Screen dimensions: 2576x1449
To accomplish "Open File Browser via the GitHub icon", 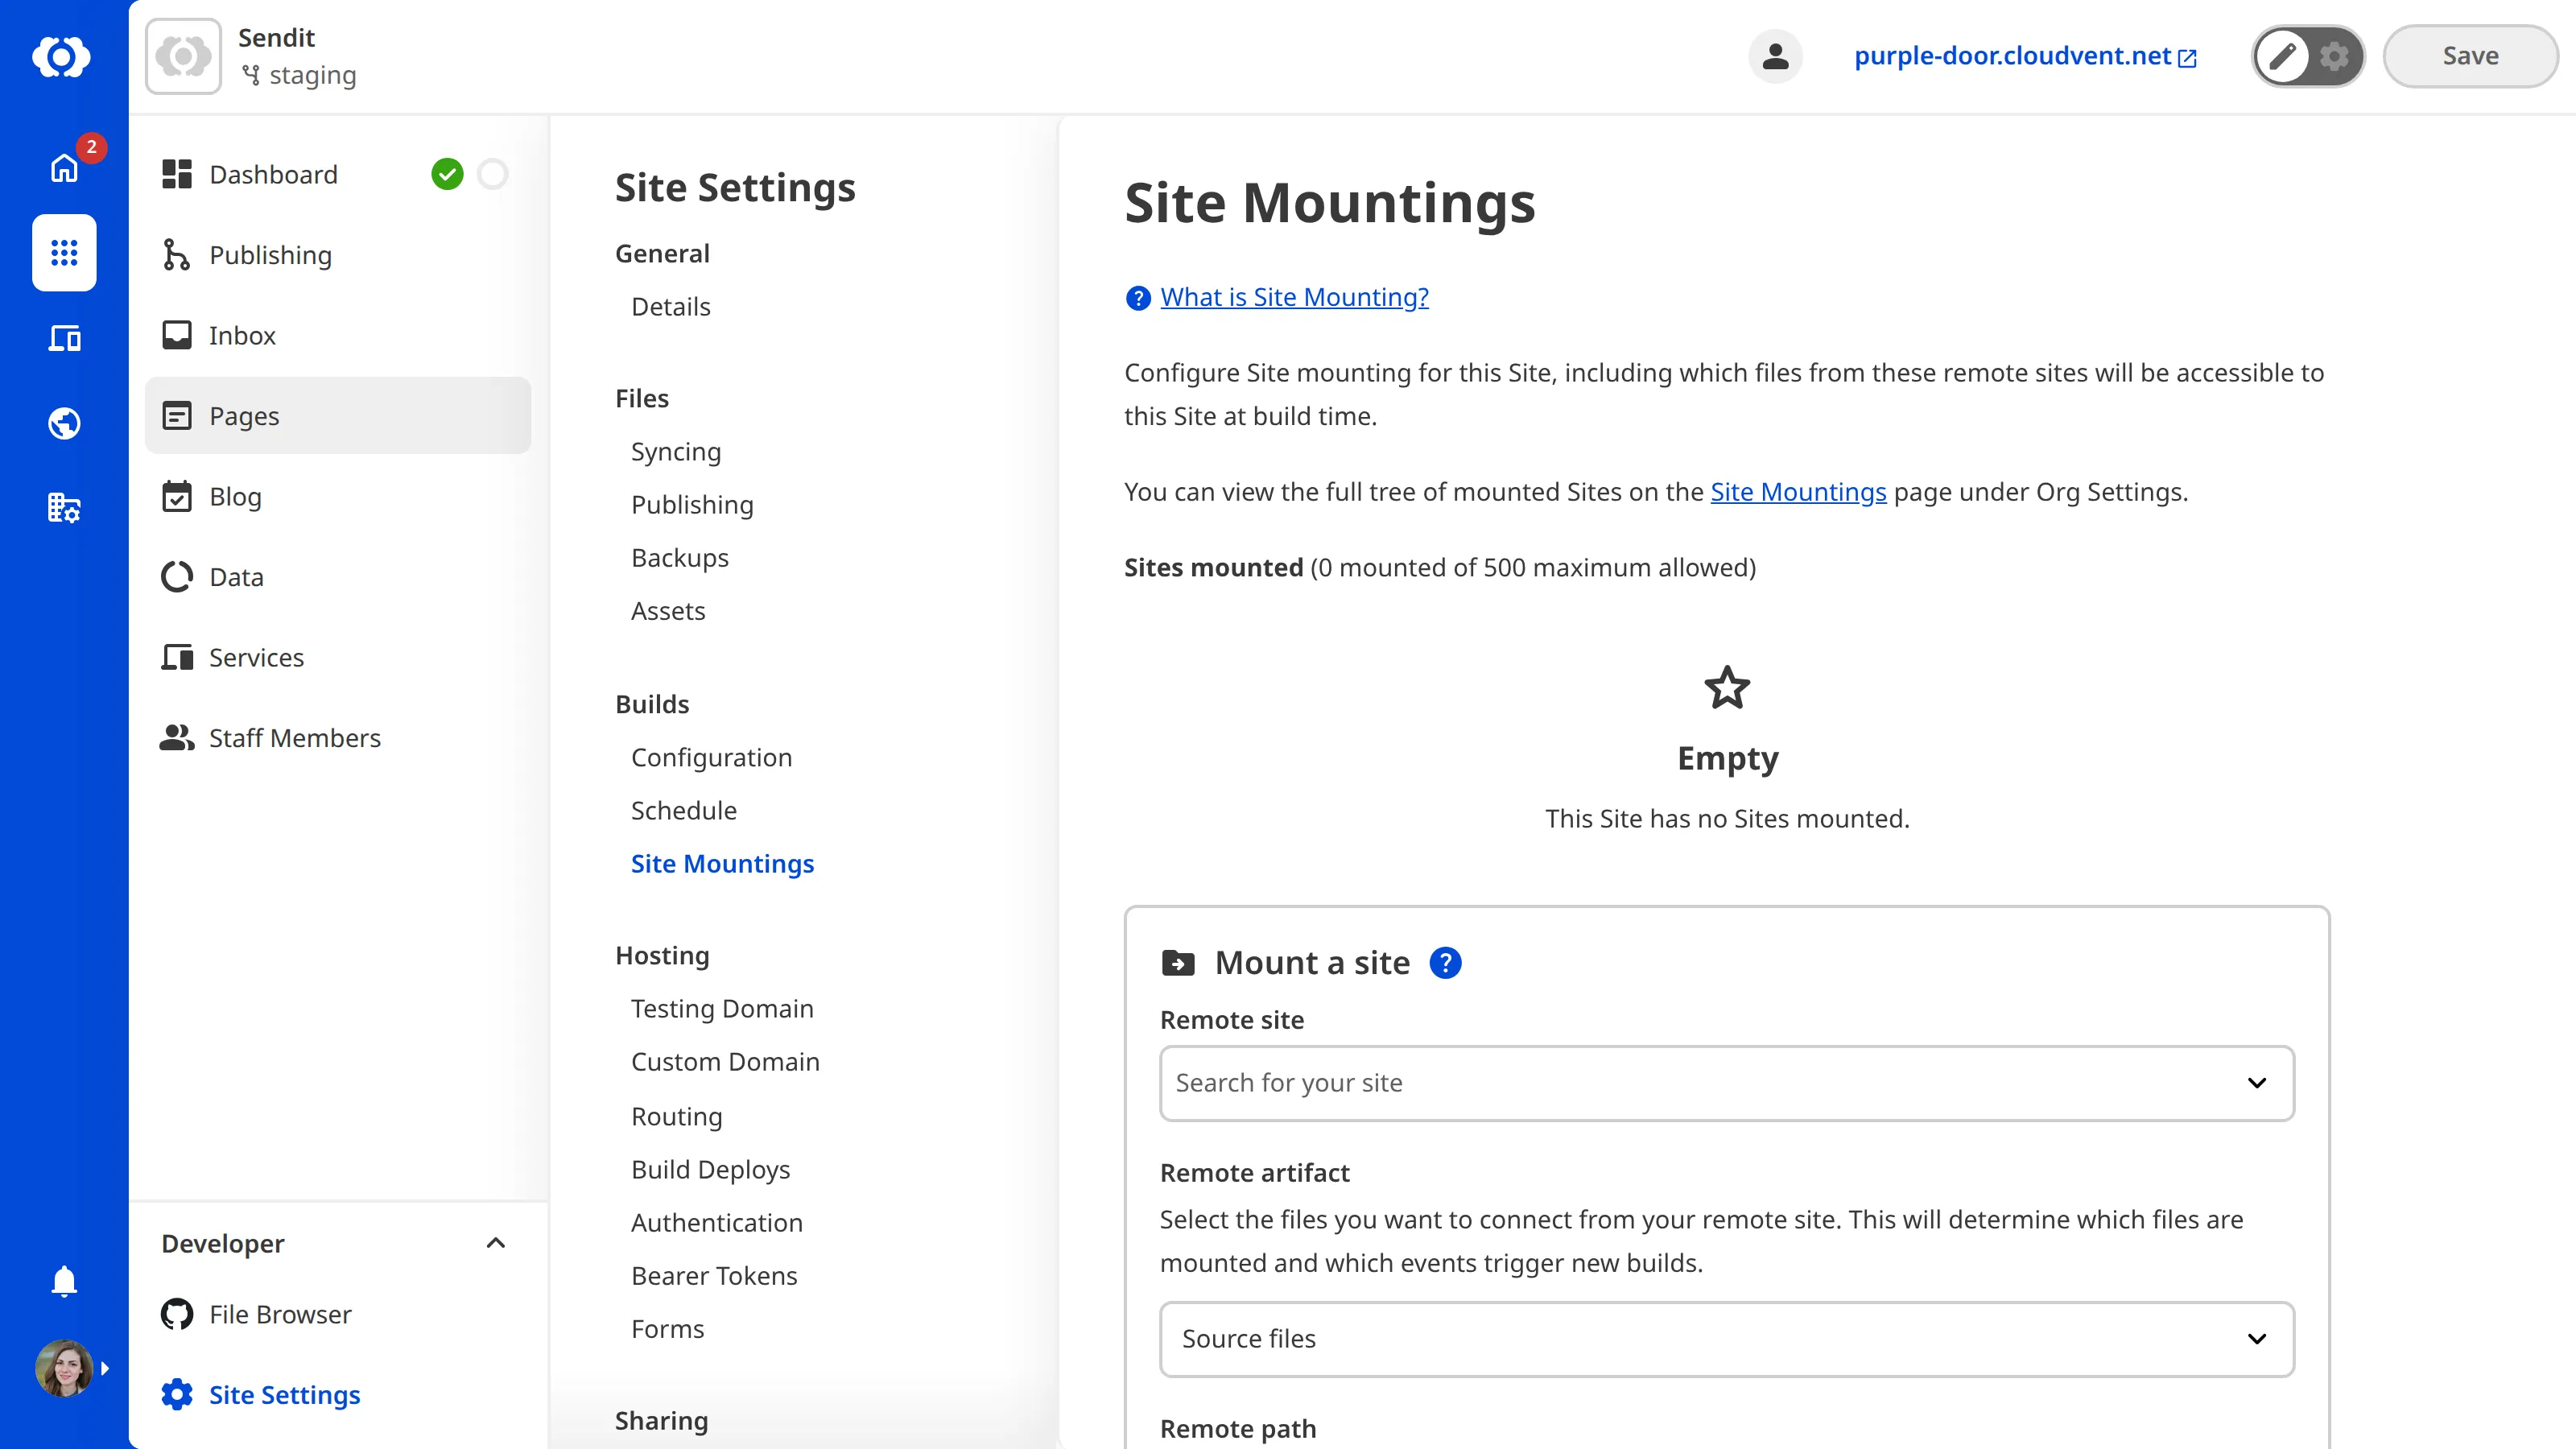I will pos(176,1314).
